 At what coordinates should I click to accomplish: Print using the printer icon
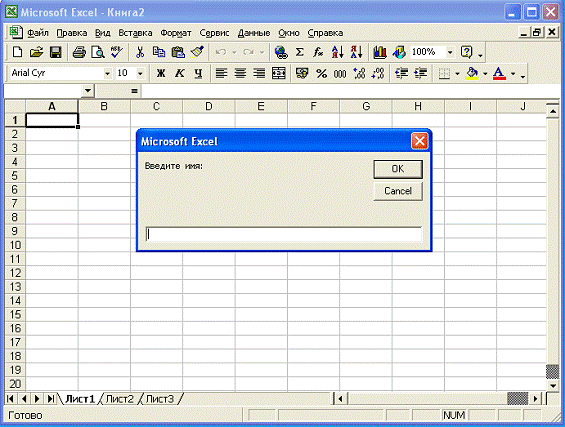pos(79,52)
